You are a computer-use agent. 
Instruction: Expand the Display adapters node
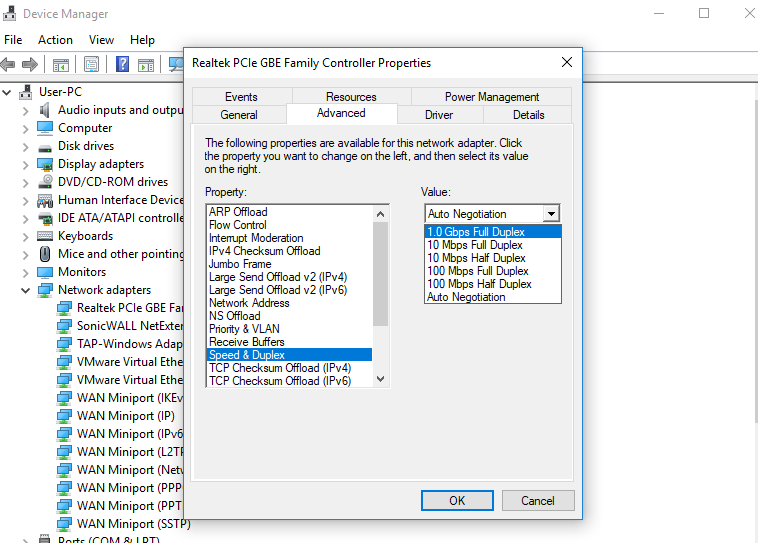click(x=26, y=164)
